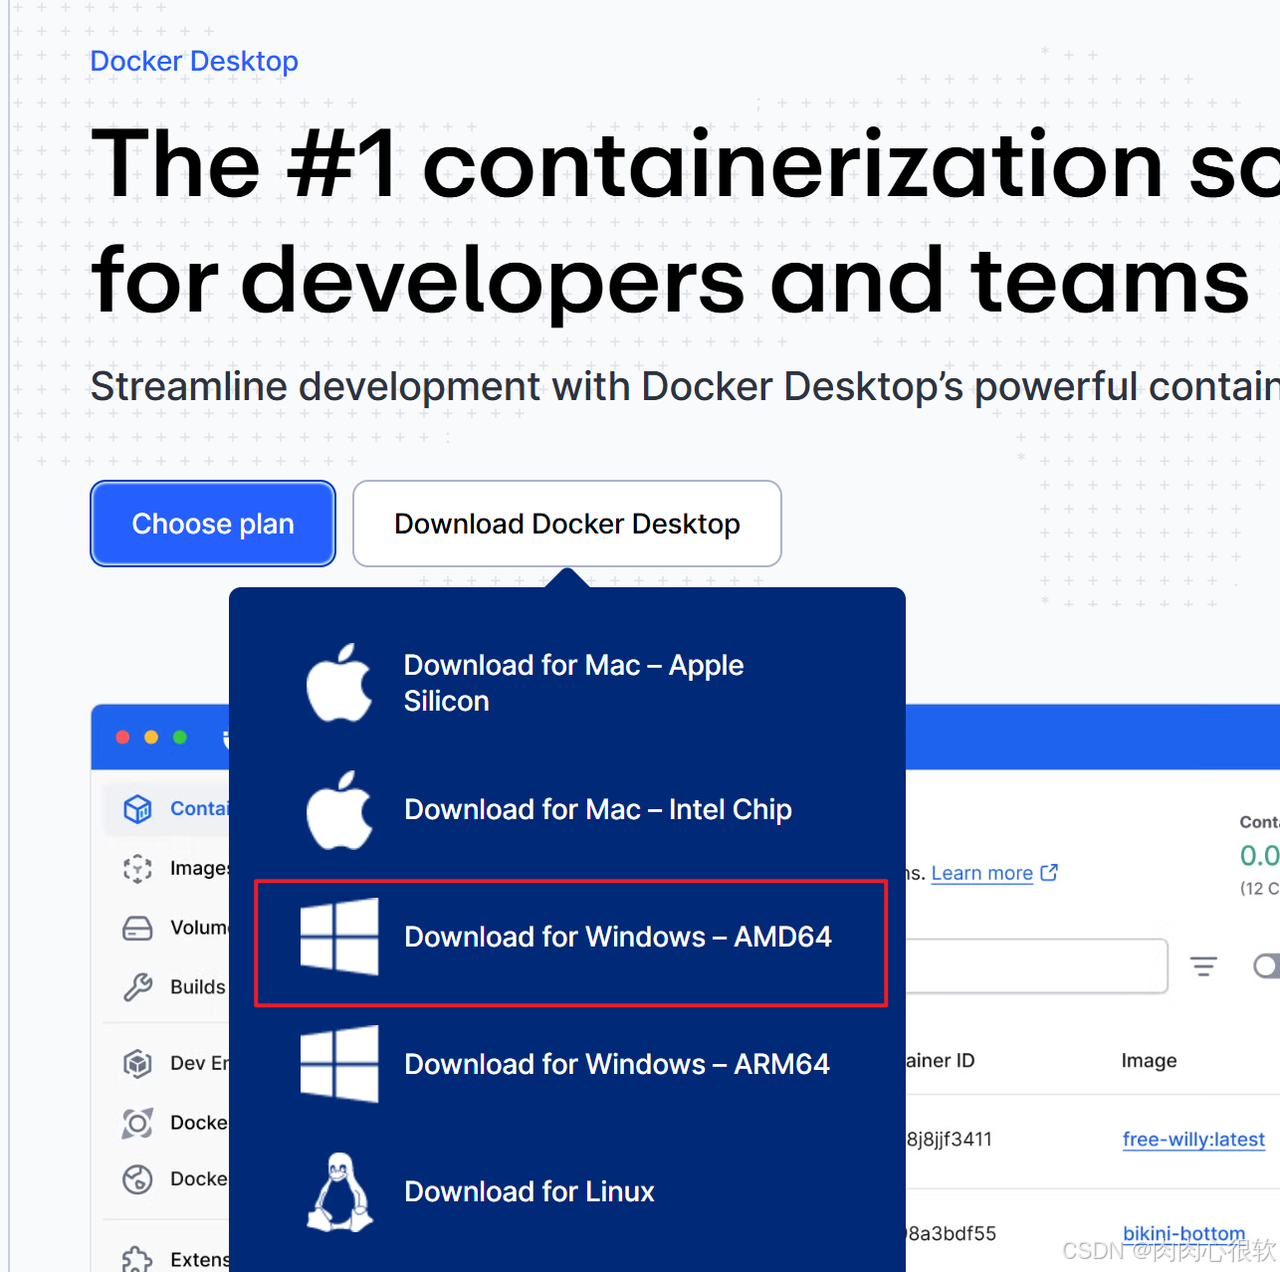Screen dimensions: 1280x1272
Task: Click the last Docke sidebar globe icon
Action: coord(137,1179)
